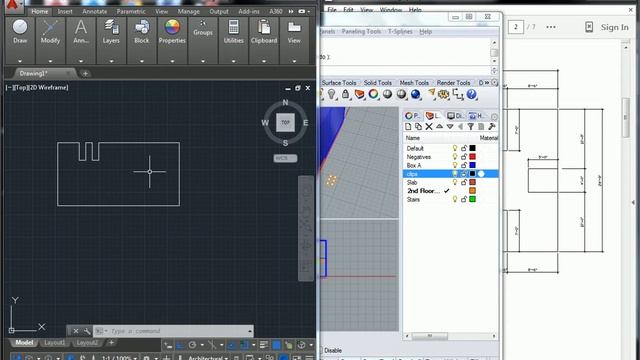Change the blue color swatch of Box A layer
Screen dimensions: 640x360
click(472, 165)
